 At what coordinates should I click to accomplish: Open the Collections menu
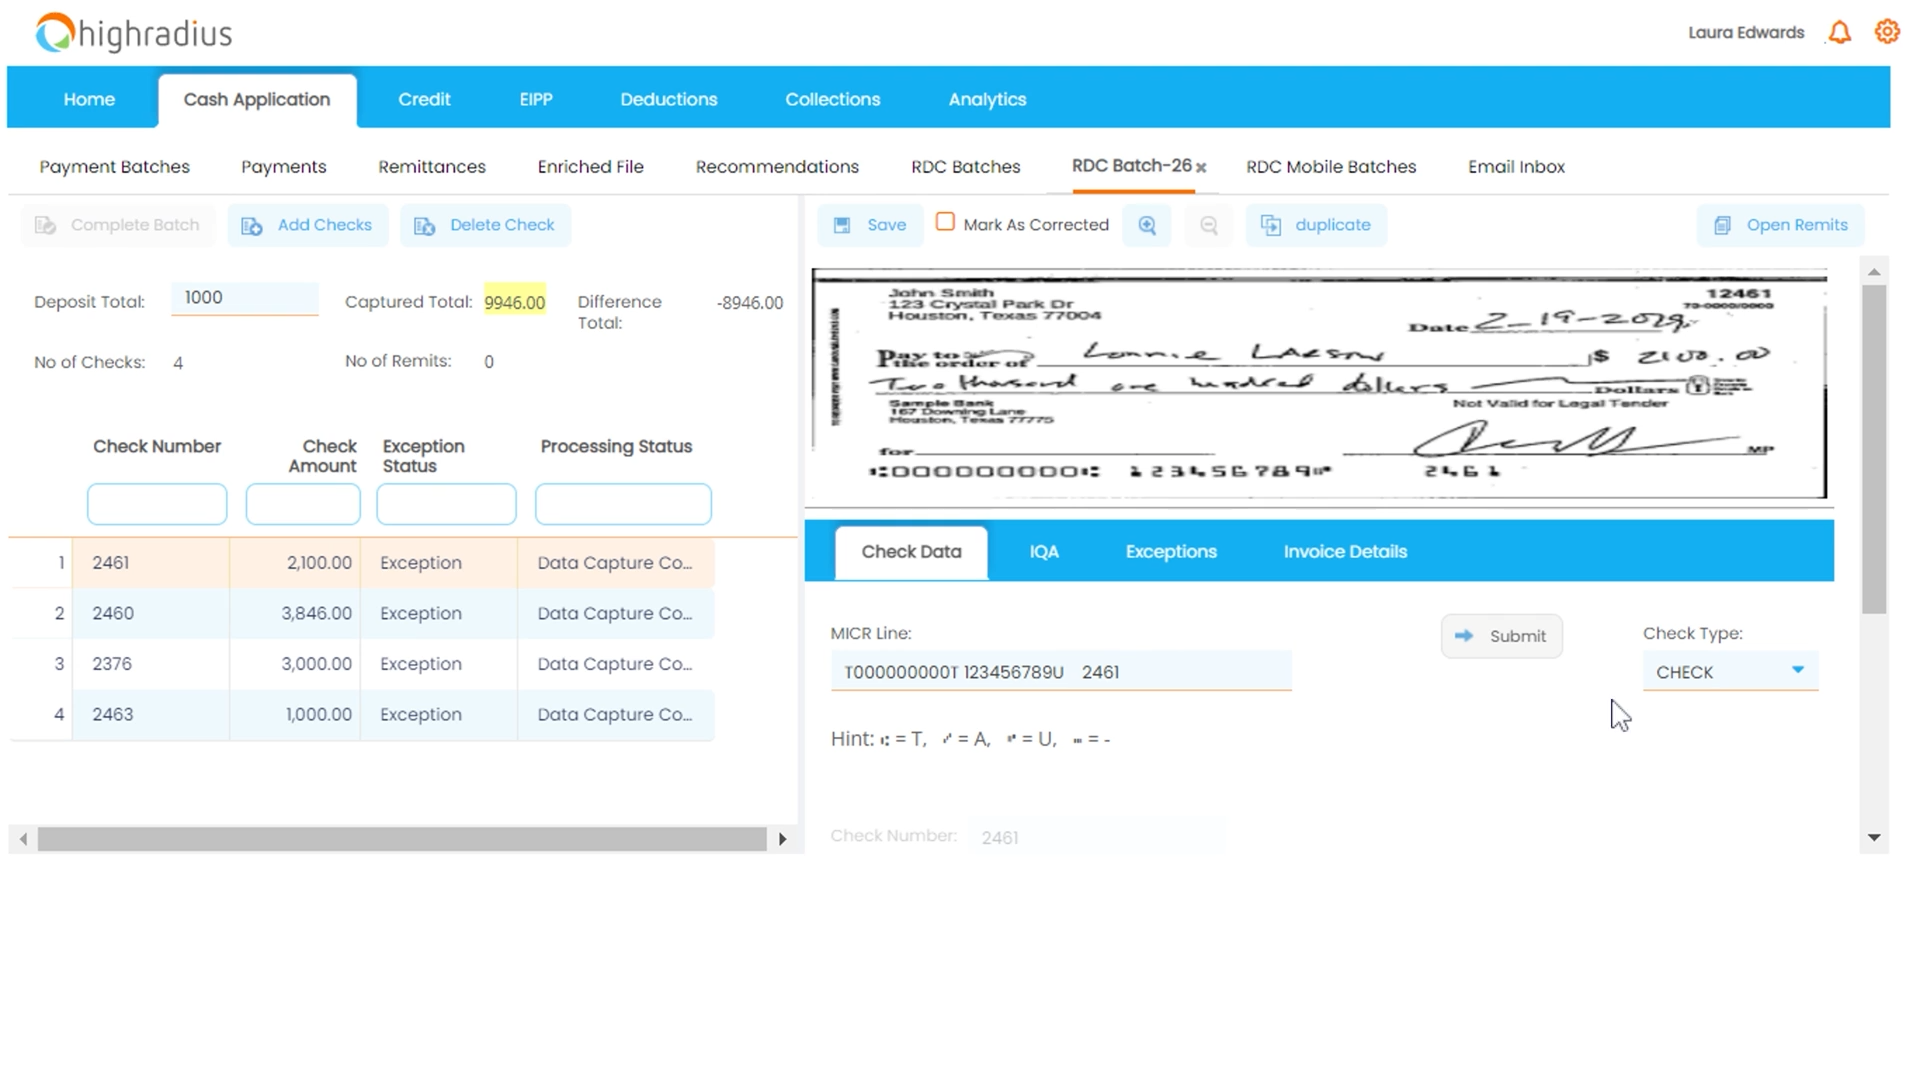tap(832, 99)
